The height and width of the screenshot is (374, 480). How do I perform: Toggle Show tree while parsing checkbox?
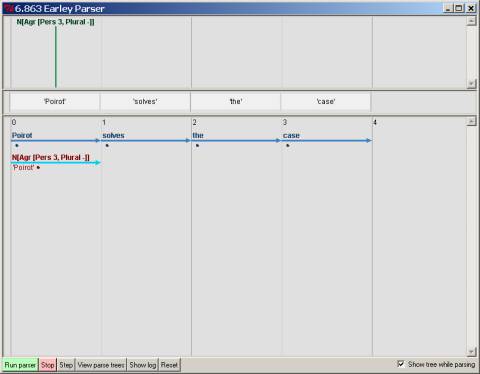401,364
